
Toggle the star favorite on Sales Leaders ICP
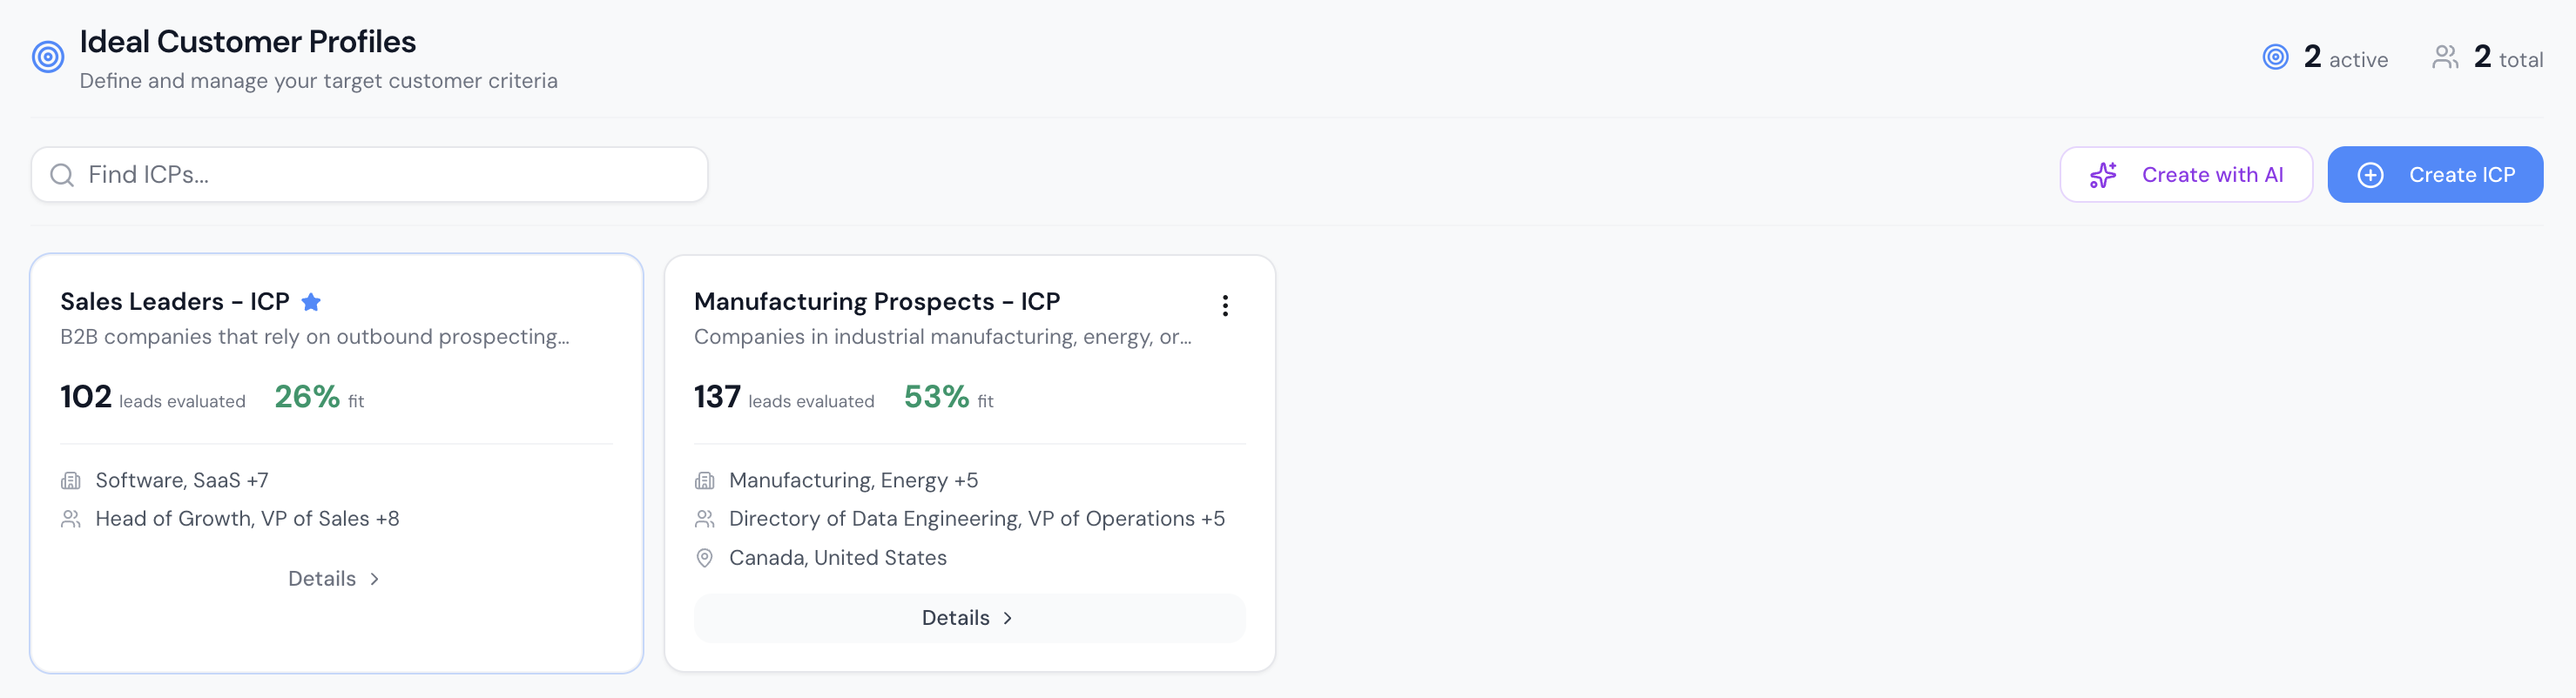point(312,301)
